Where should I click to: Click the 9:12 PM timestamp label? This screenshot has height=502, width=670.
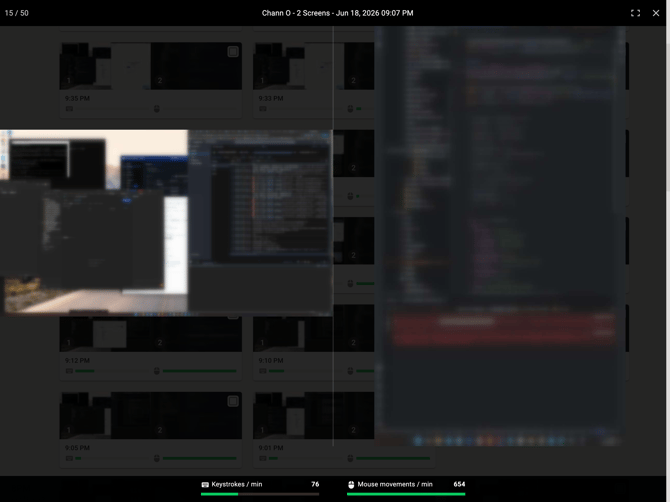(x=77, y=361)
